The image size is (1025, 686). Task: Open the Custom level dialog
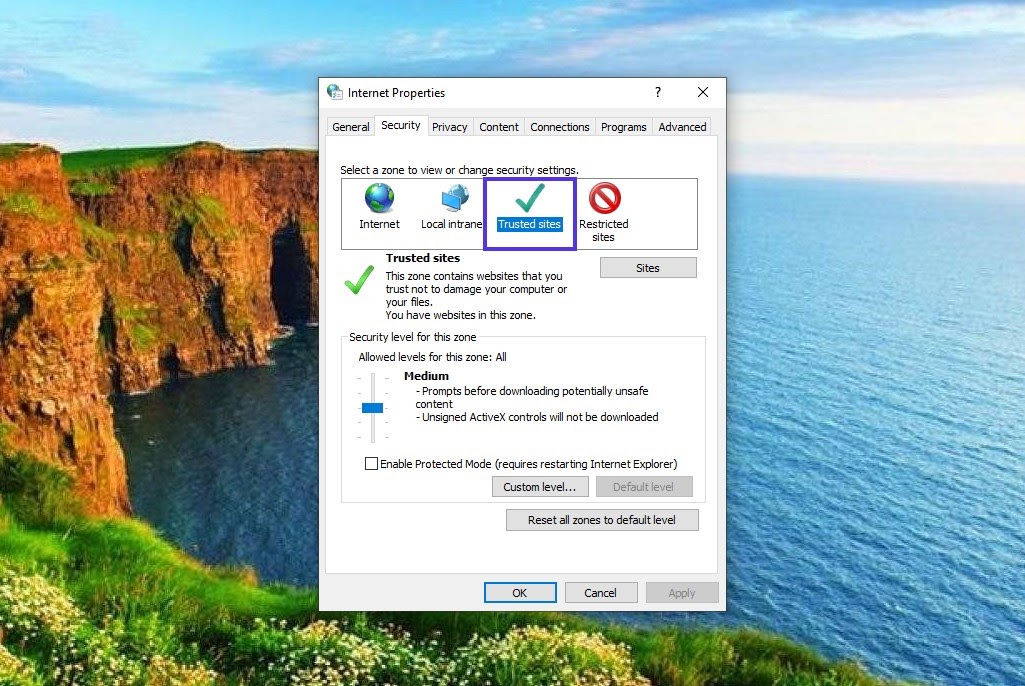[x=540, y=486]
